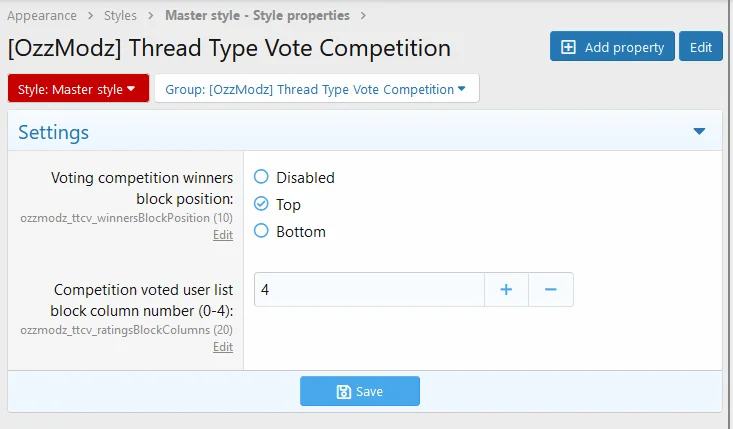Click the Competition voted user list column label
733x429 pixels.
[143, 299]
